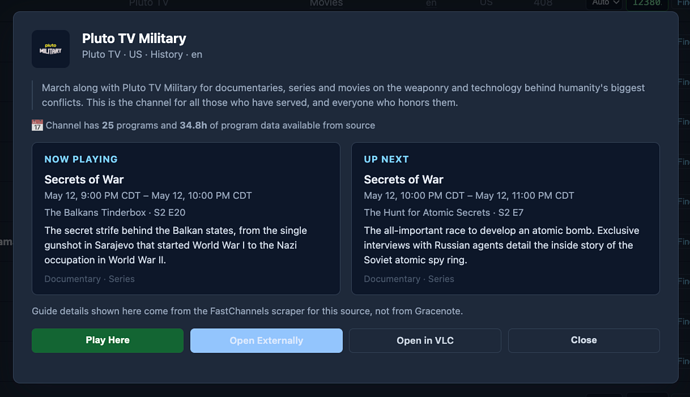Choose the Open Externally button

pyautogui.click(x=266, y=340)
